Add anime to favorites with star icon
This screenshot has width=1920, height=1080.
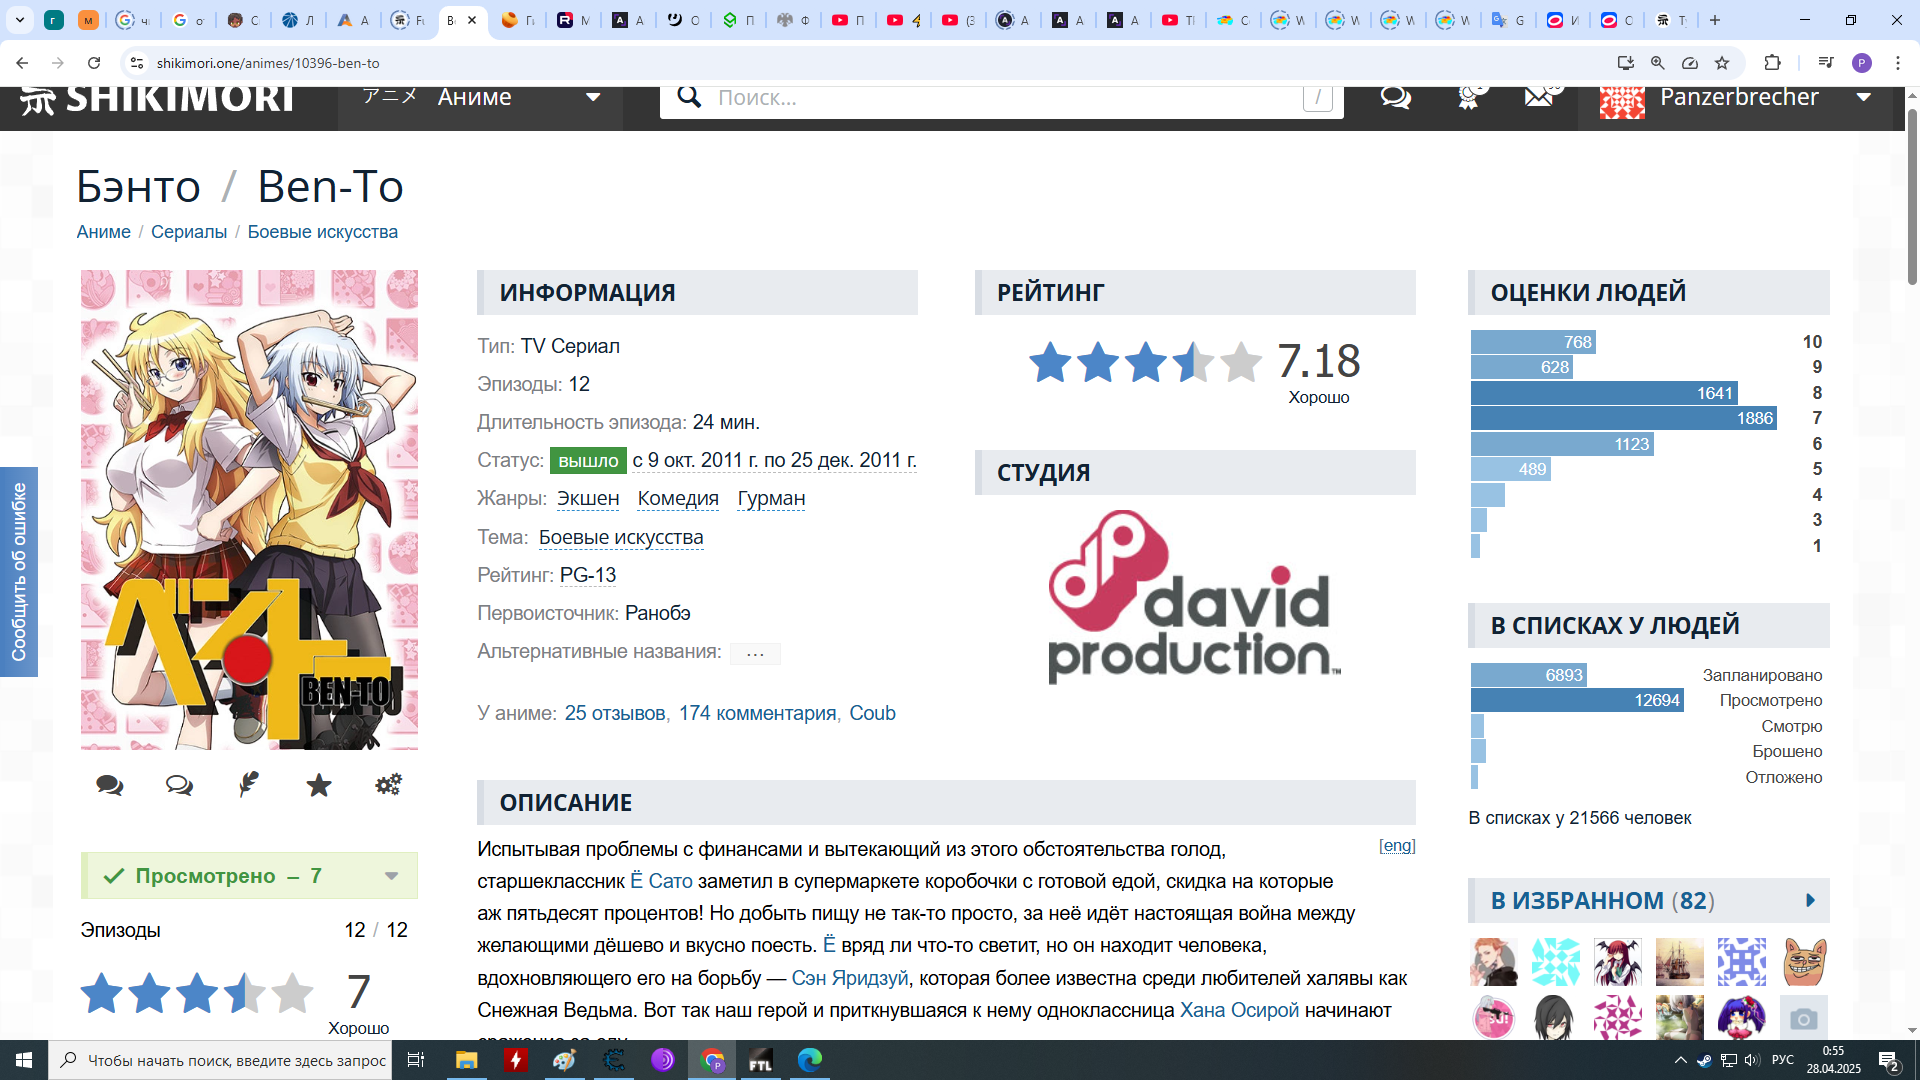(319, 786)
